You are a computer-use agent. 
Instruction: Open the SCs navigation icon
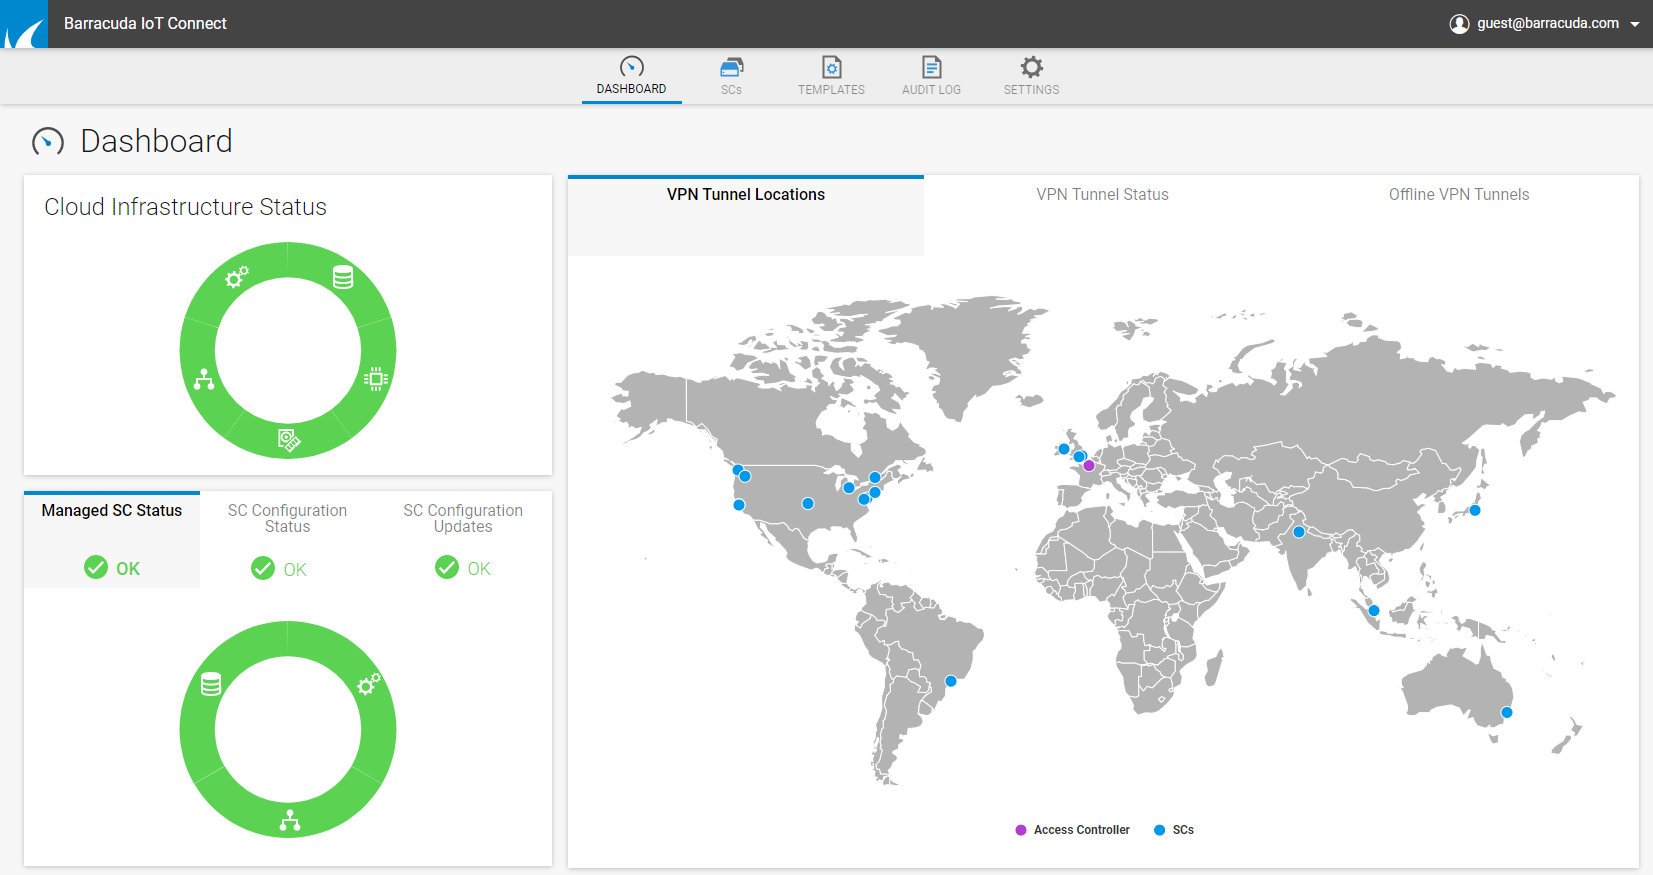pos(731,67)
